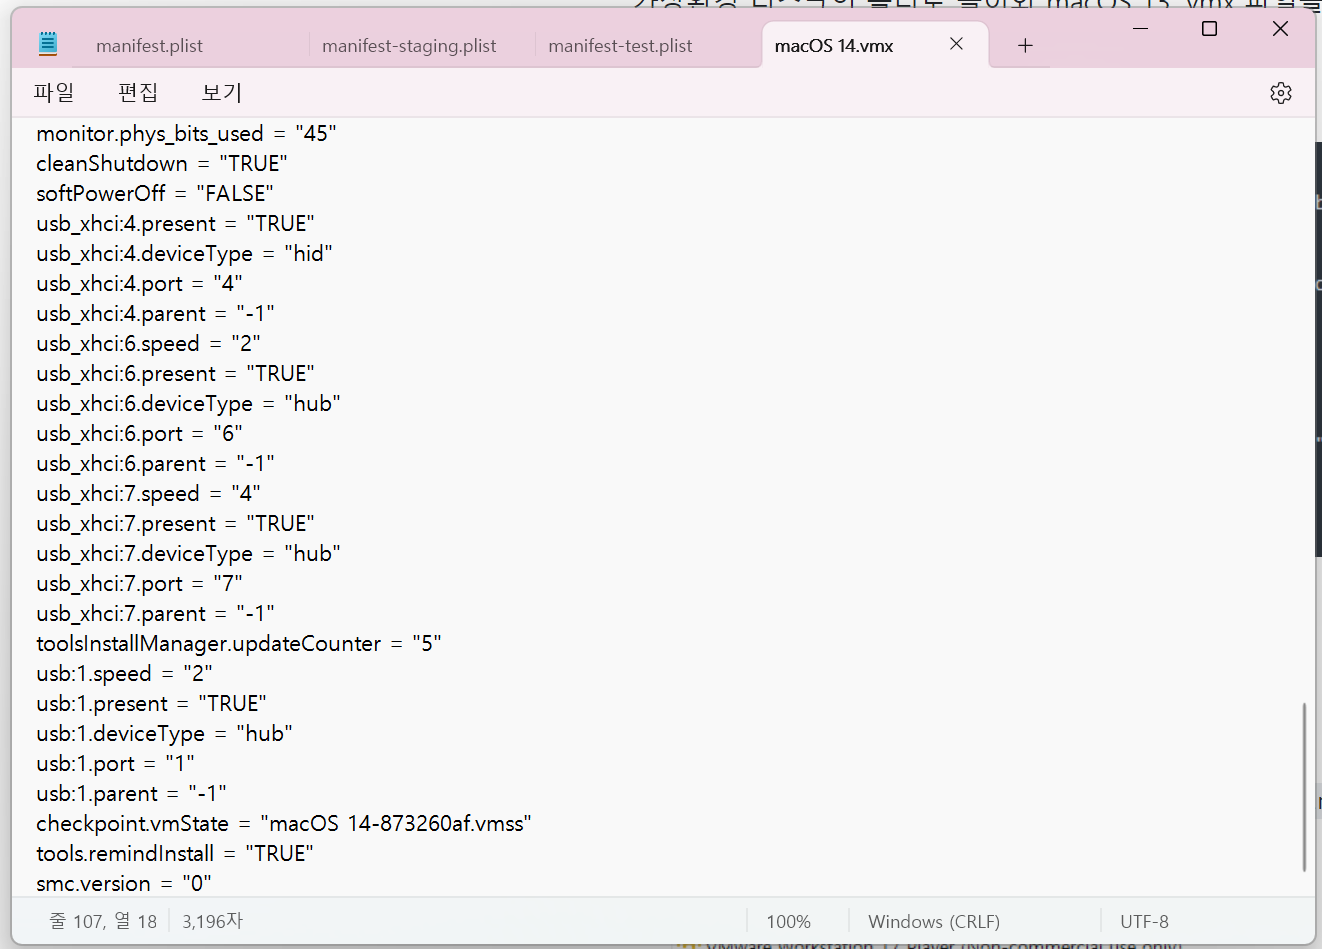Click the cleanShutdown = "TRUE" line

[x=162, y=164]
